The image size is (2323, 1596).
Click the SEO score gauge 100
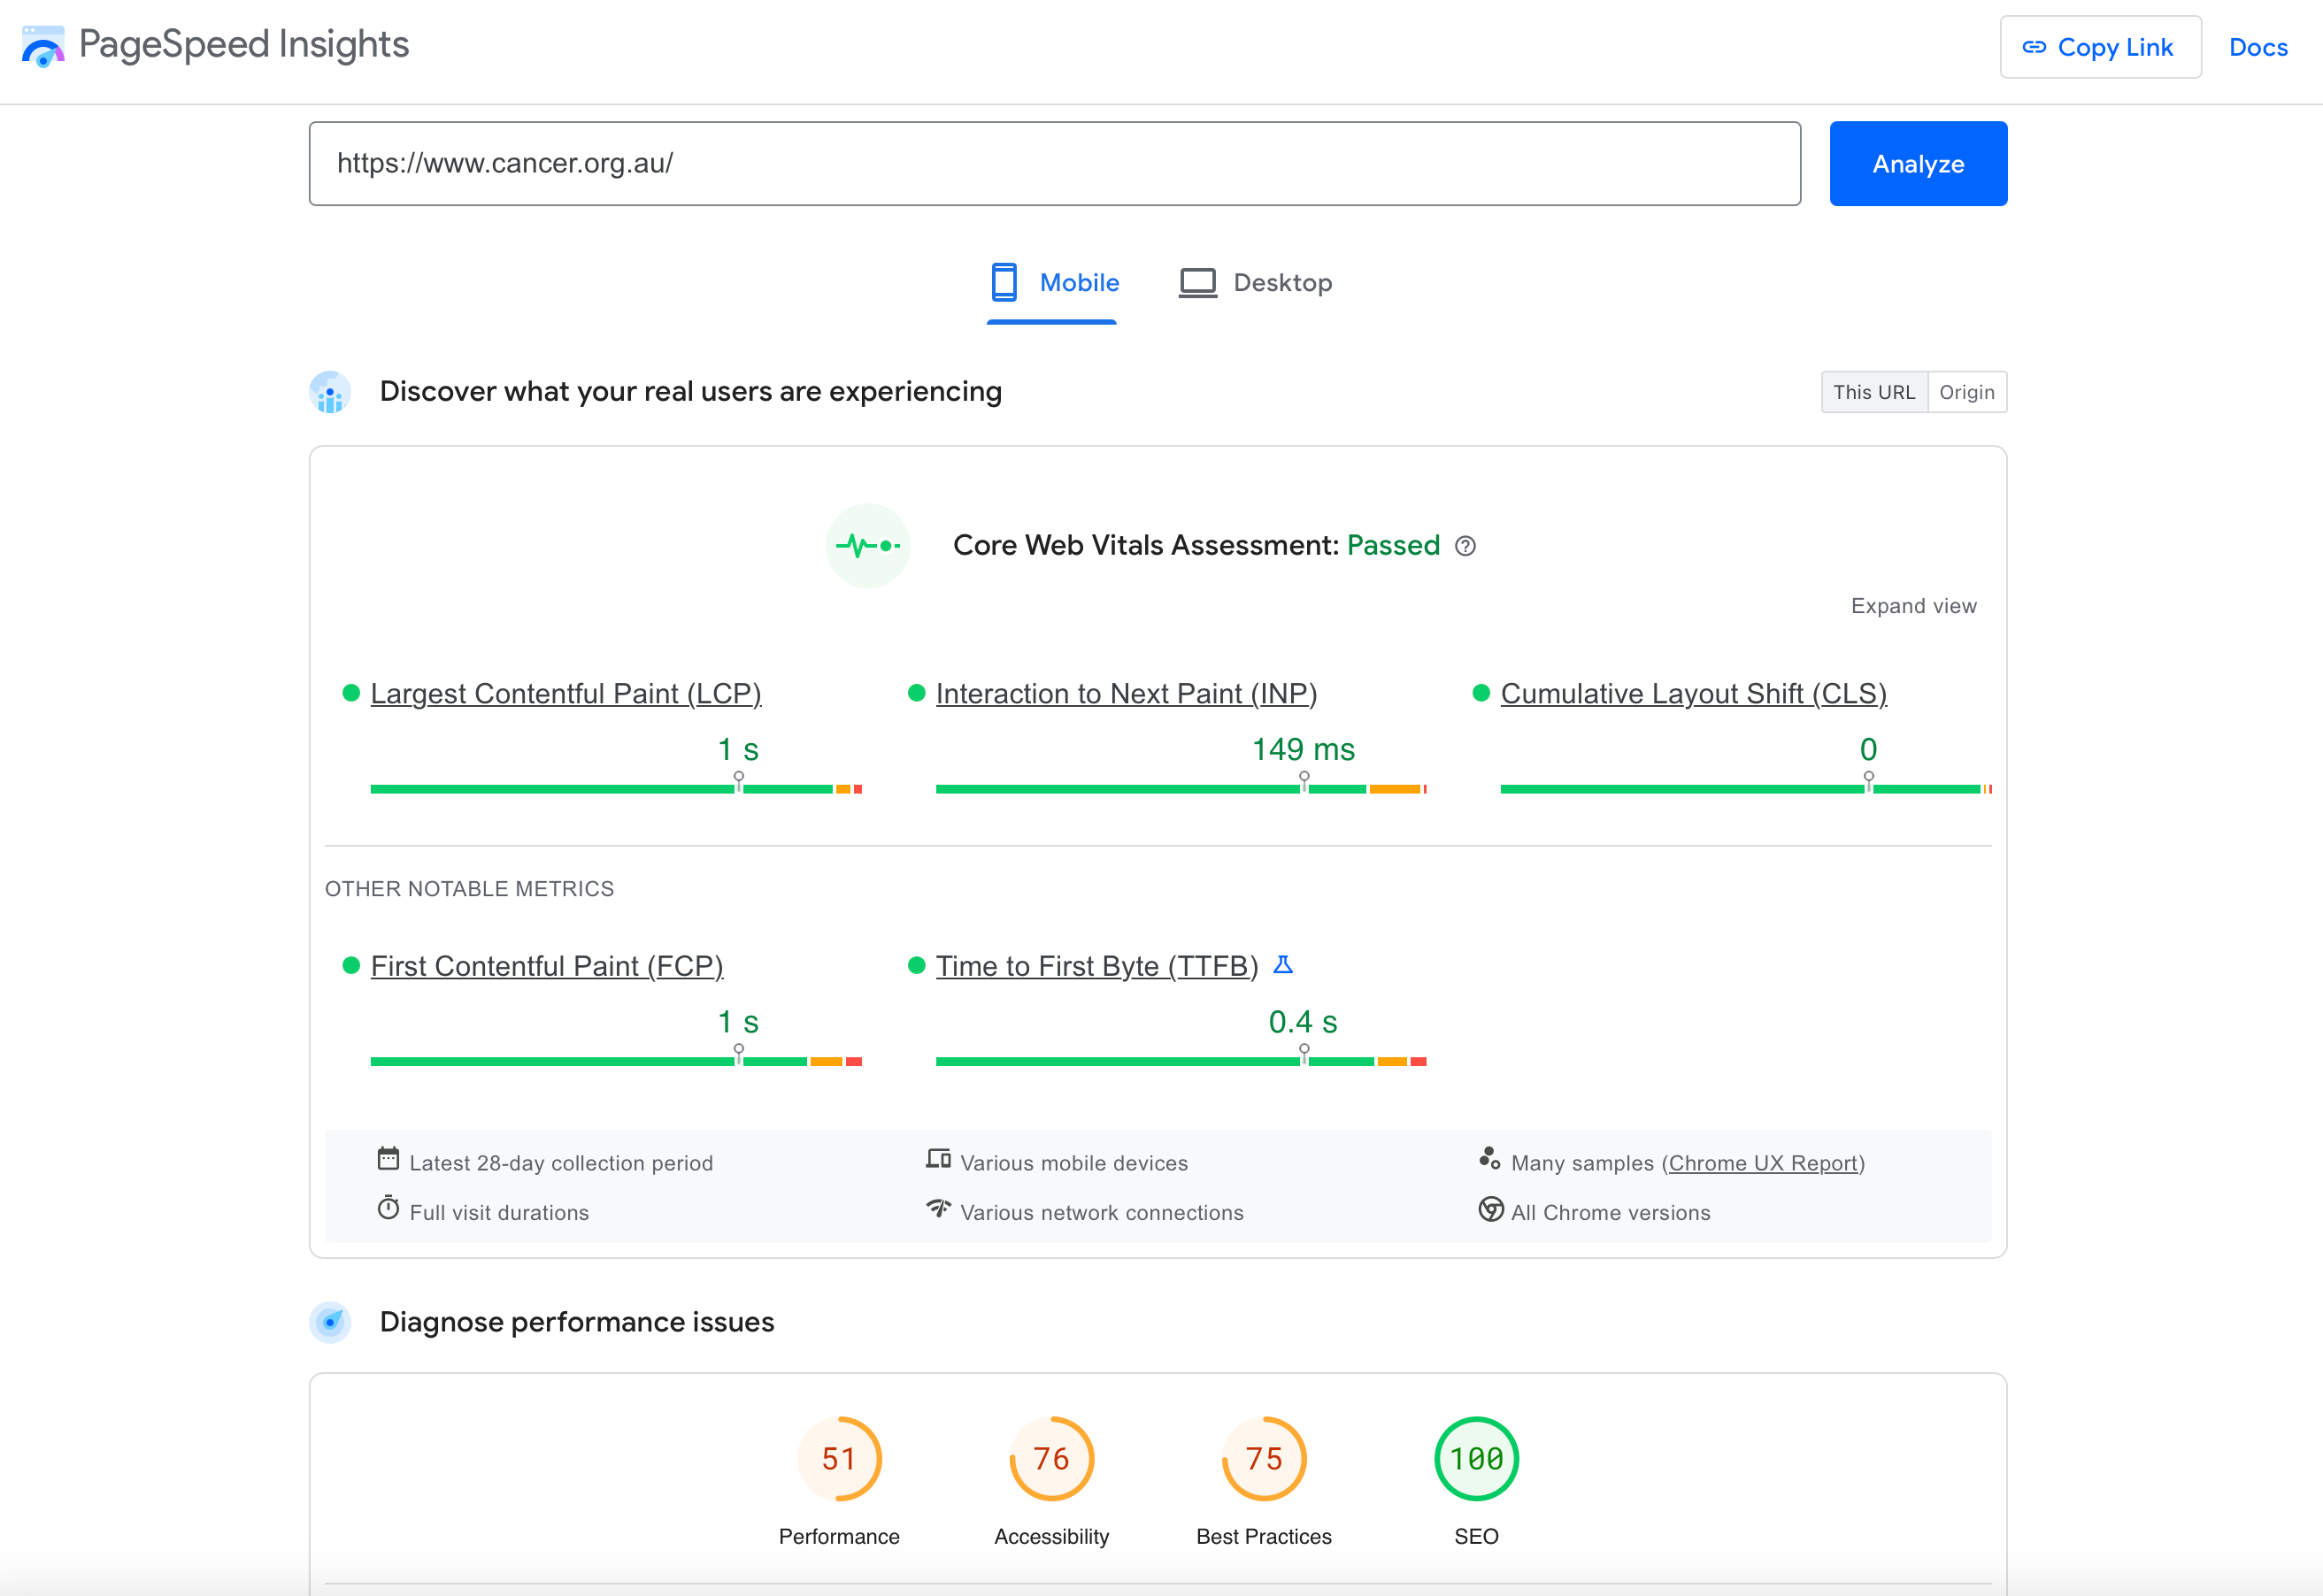(x=1475, y=1459)
